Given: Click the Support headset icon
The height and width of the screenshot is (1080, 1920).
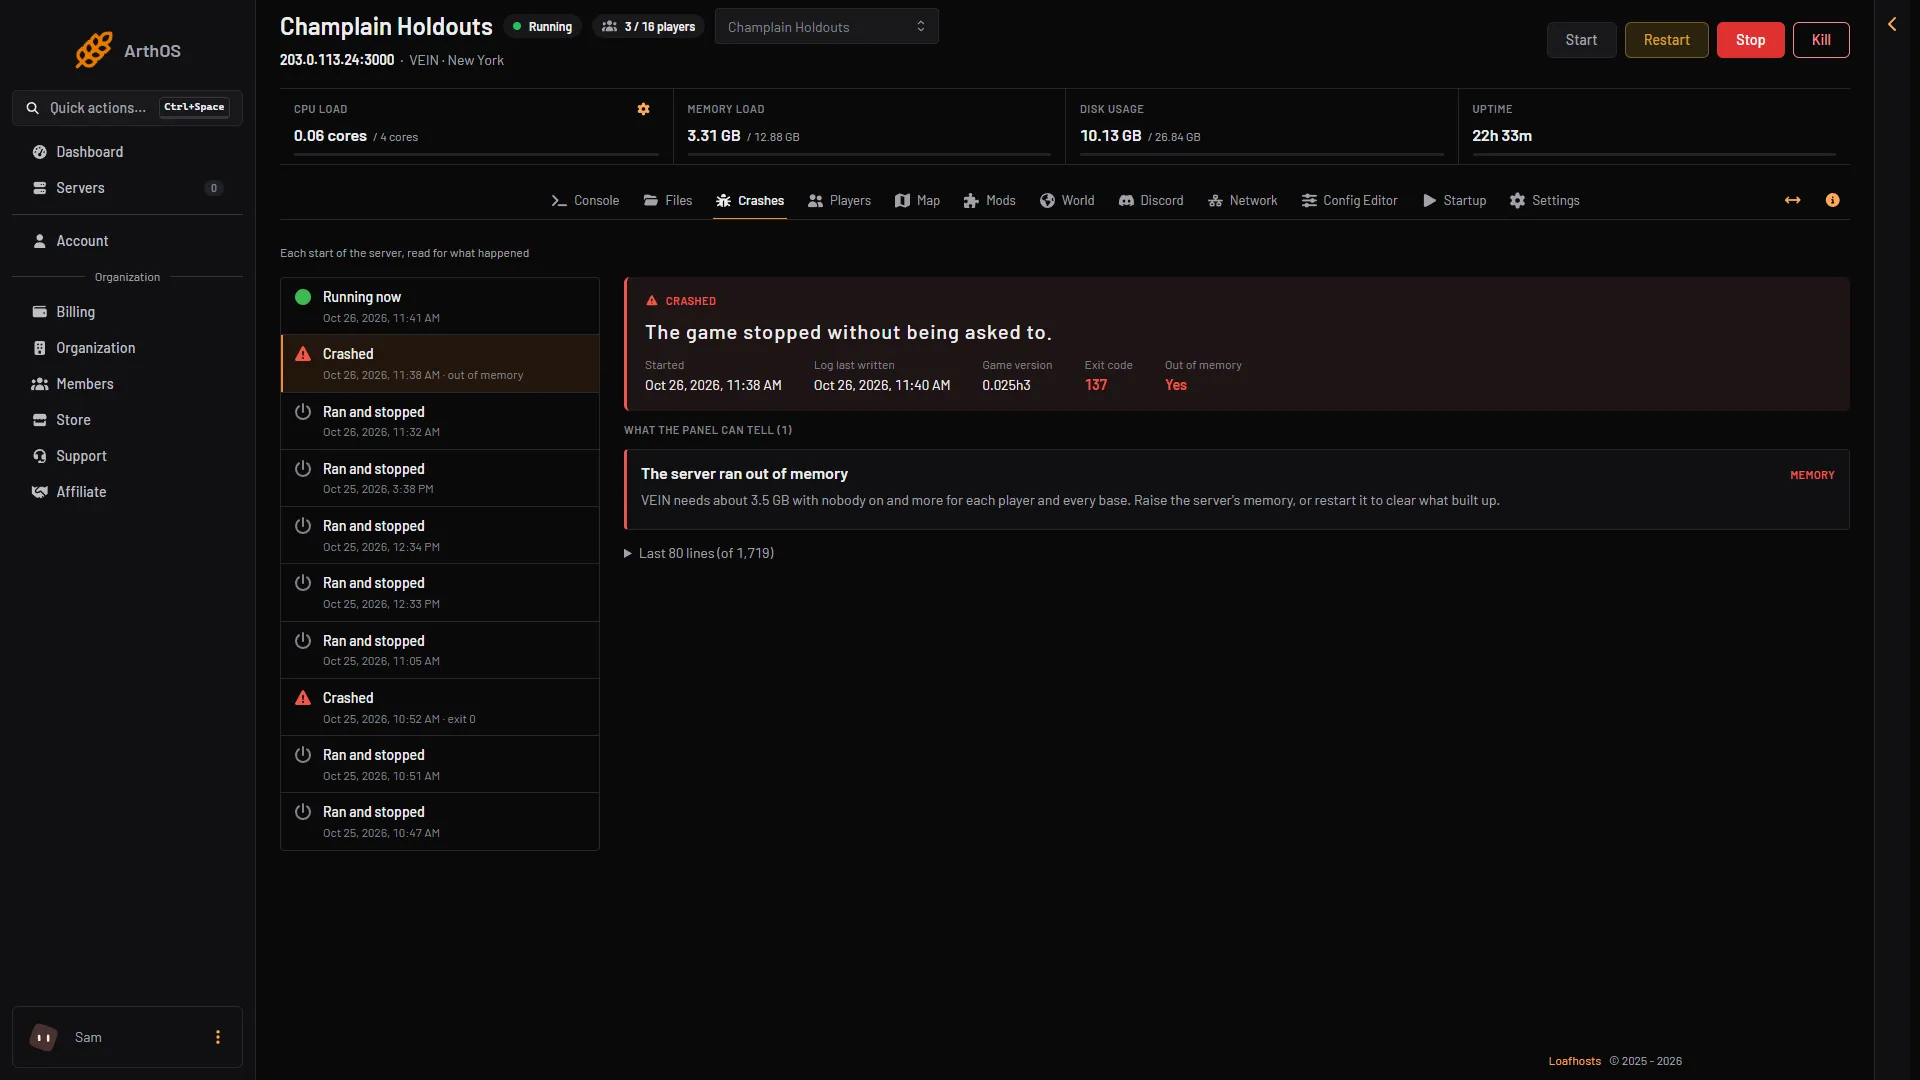Looking at the screenshot, I should click(x=40, y=456).
